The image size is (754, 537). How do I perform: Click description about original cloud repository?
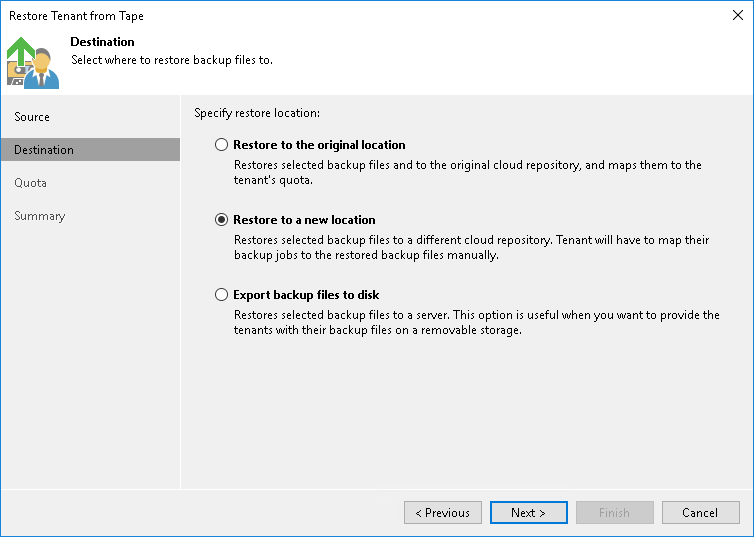coord(468,172)
